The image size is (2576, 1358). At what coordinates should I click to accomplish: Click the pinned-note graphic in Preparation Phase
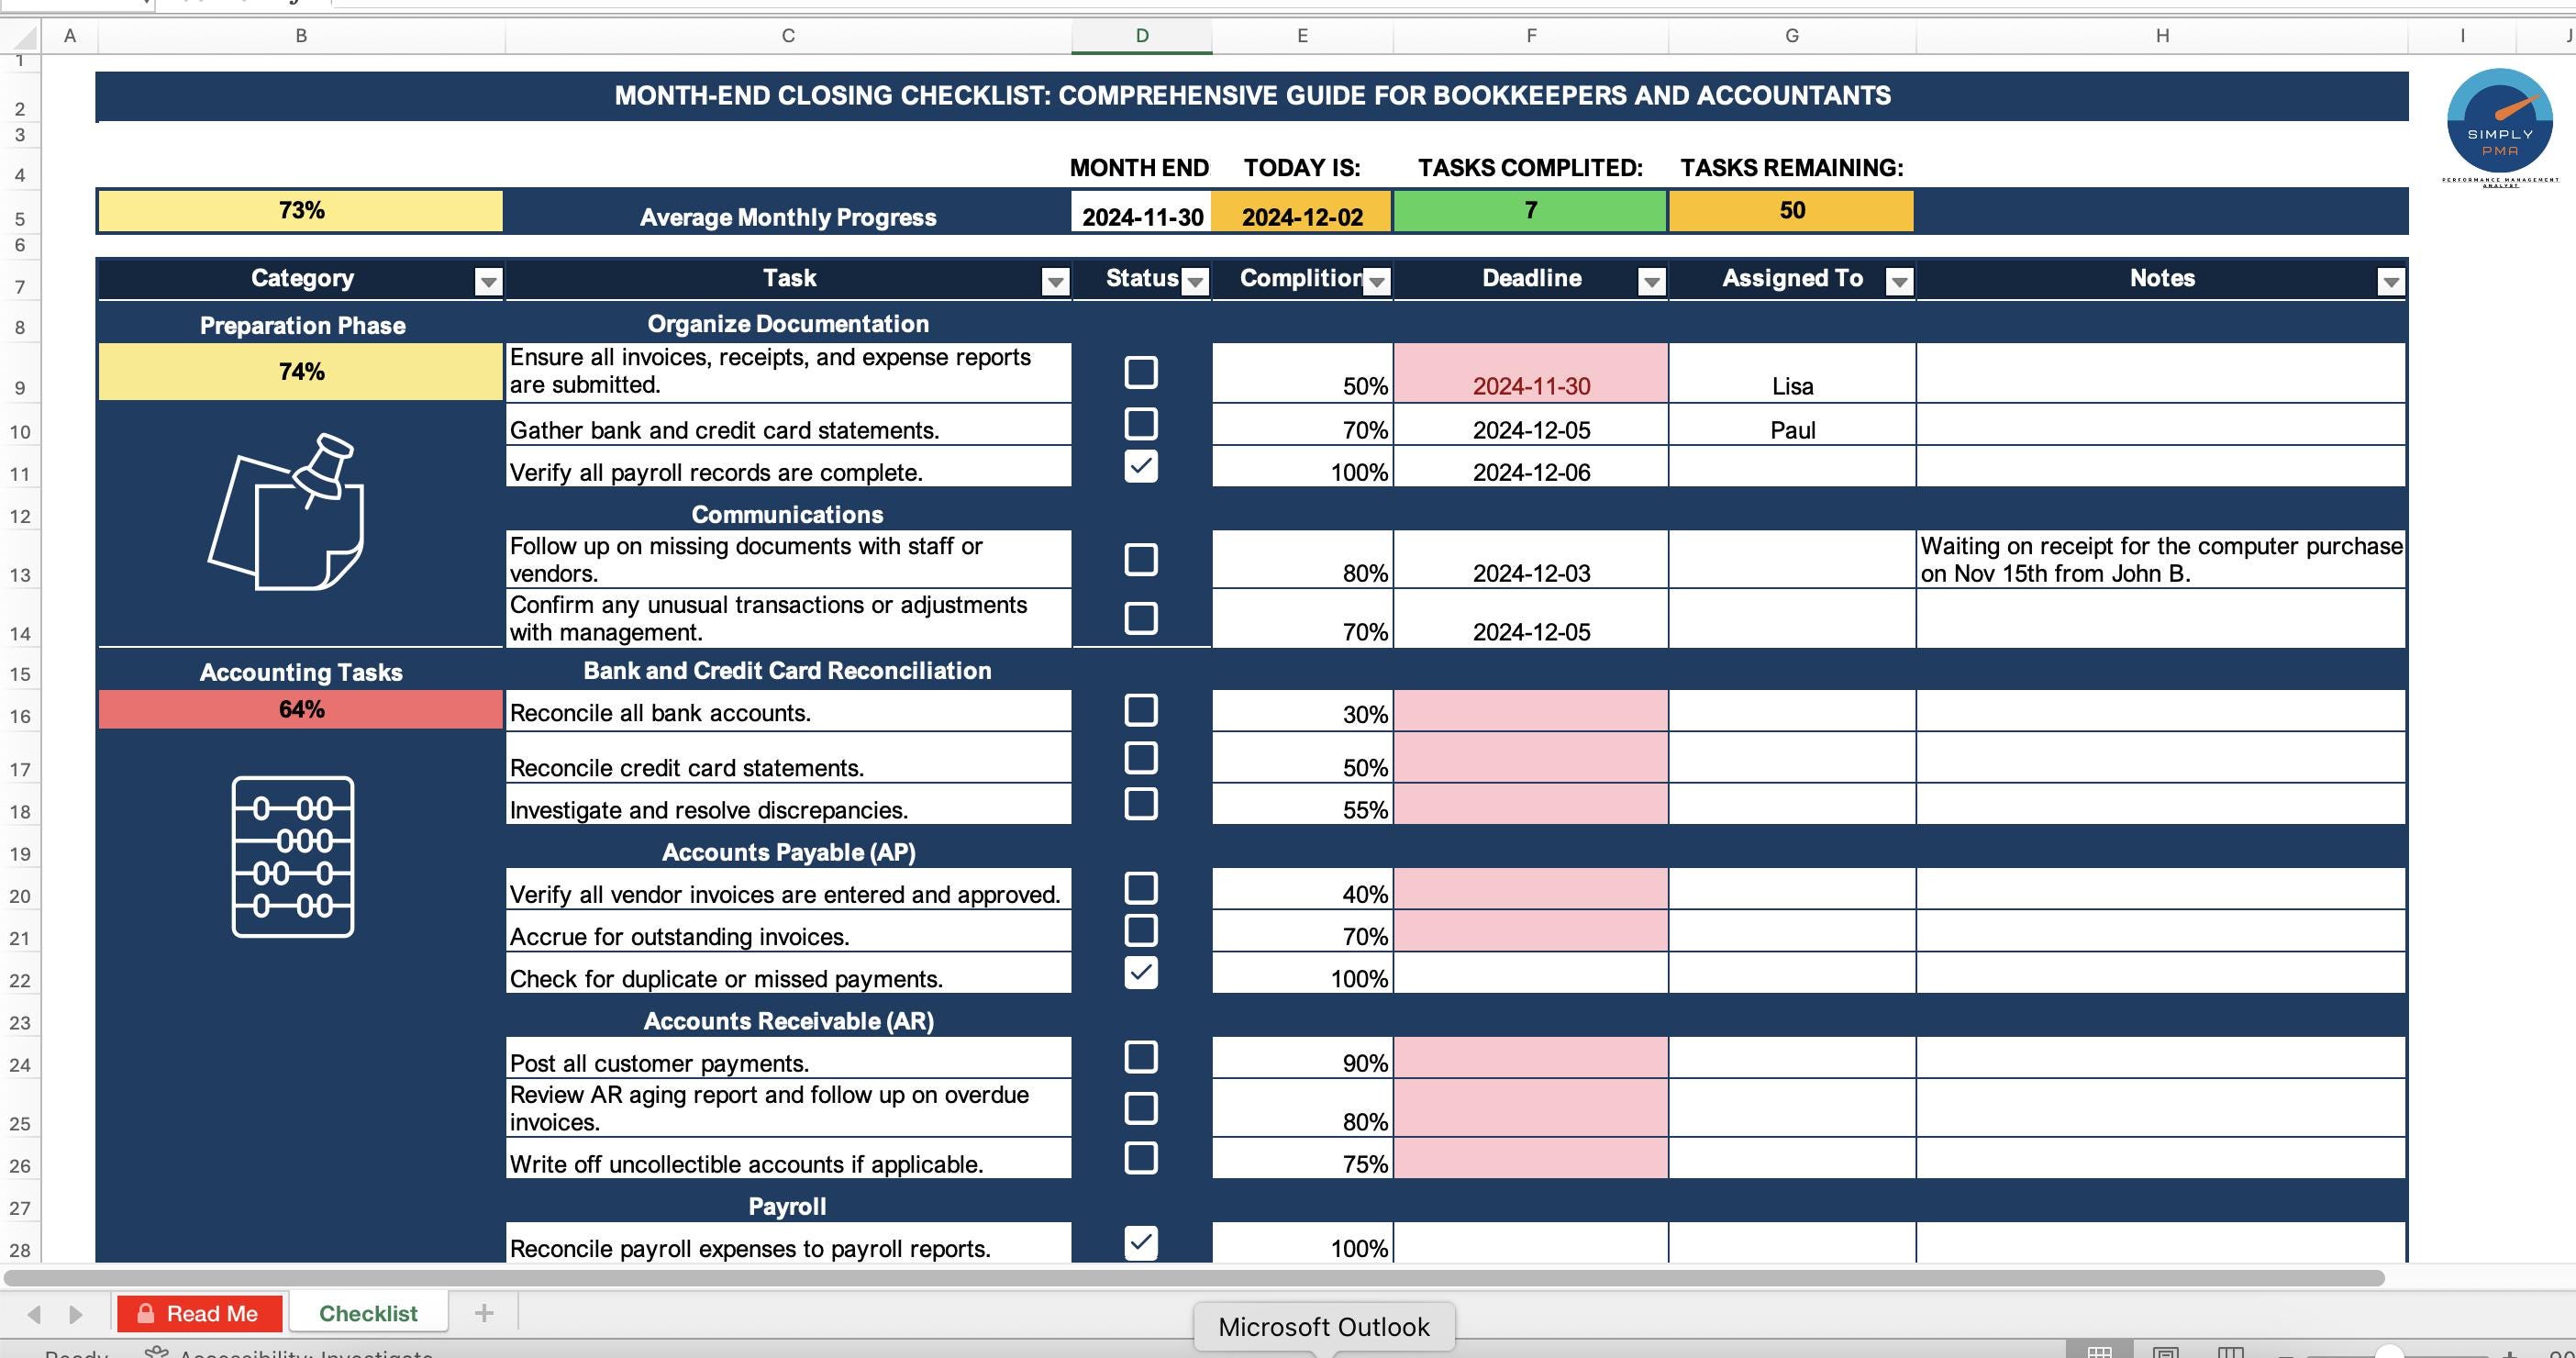pyautogui.click(x=290, y=515)
